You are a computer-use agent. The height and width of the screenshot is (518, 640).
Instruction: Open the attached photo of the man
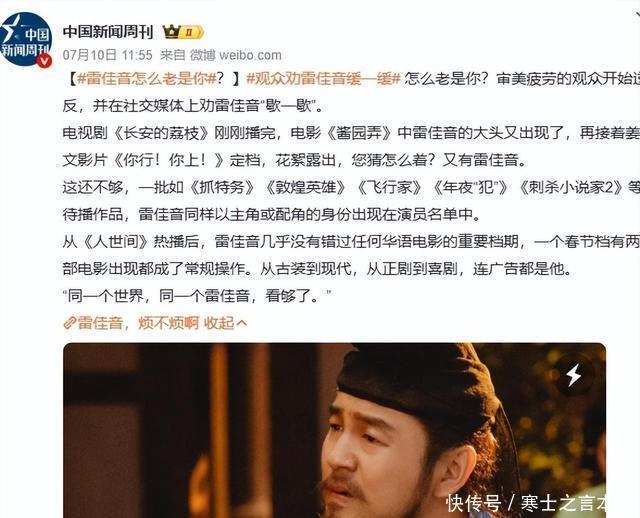(x=334, y=430)
